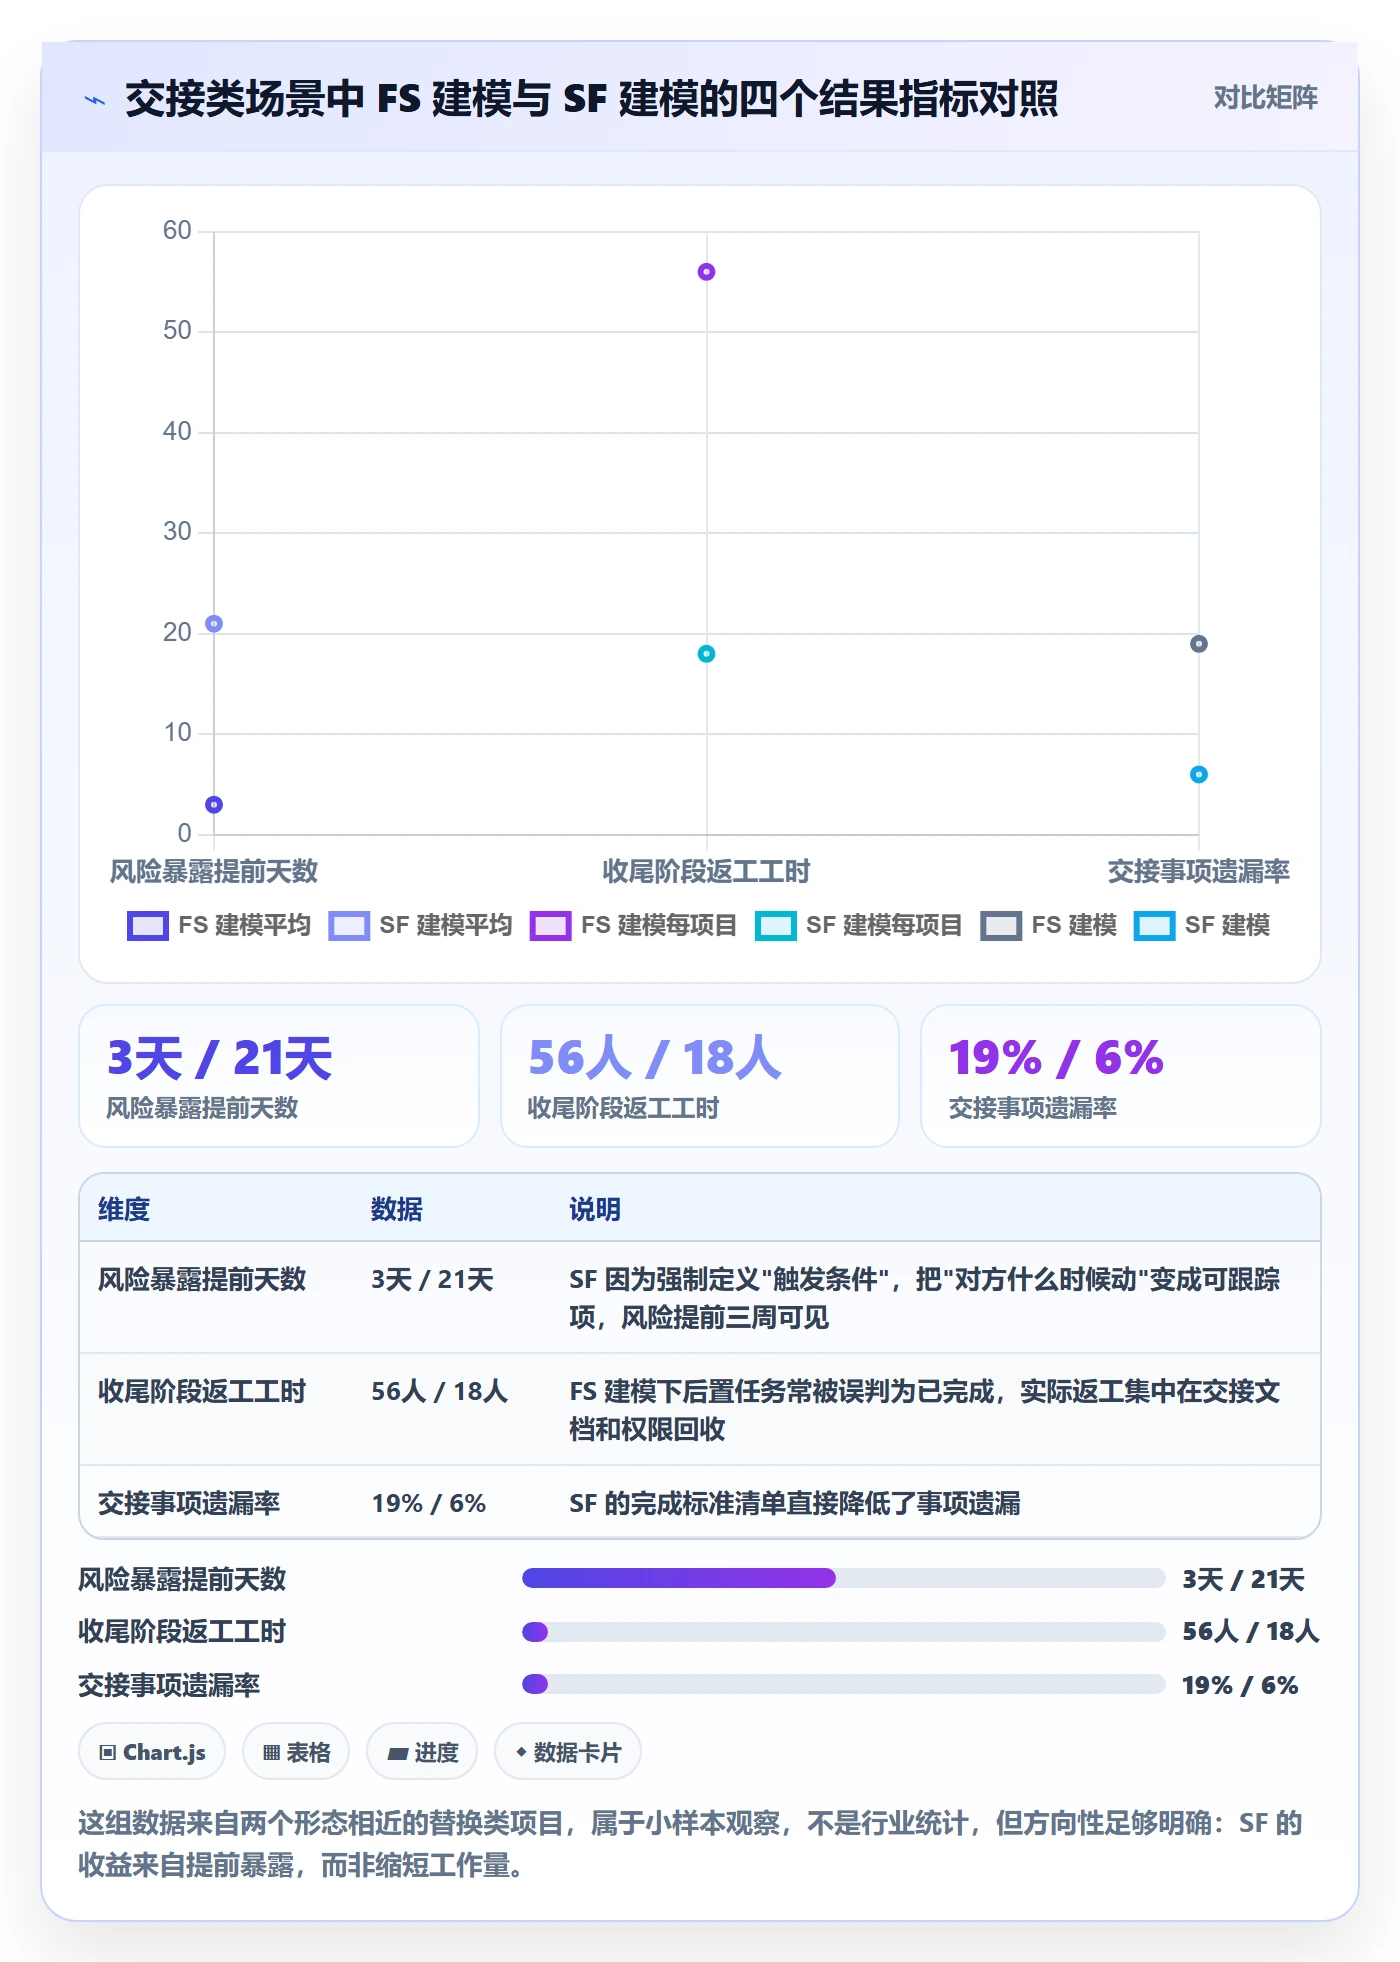Click the 表格 tag chip
The image size is (1400, 1962).
pyautogui.click(x=296, y=1752)
